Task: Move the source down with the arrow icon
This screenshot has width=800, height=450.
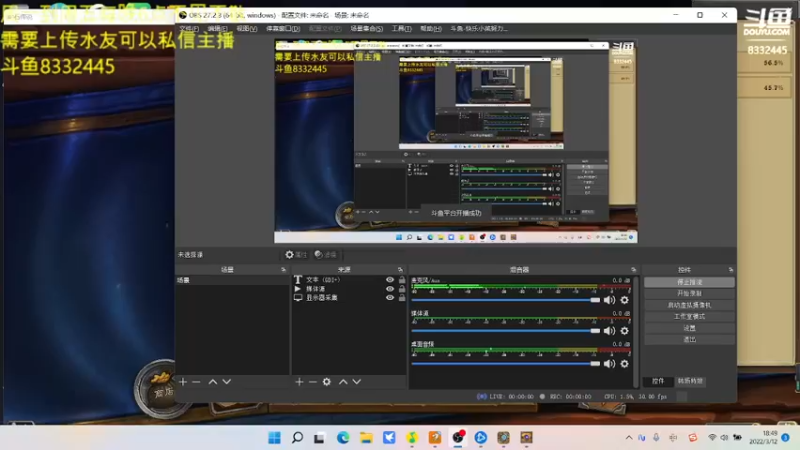Action: pos(357,382)
